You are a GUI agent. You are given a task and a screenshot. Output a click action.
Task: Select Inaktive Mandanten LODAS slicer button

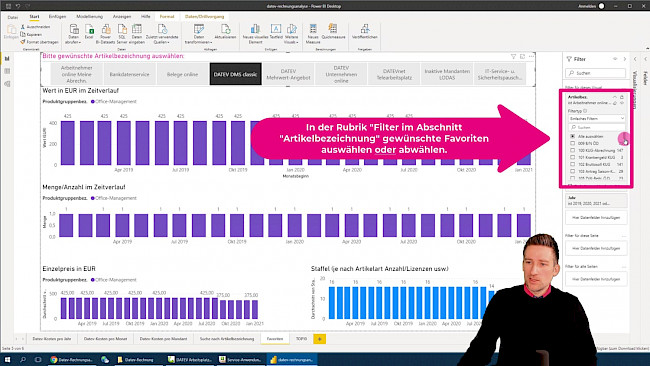(x=447, y=74)
